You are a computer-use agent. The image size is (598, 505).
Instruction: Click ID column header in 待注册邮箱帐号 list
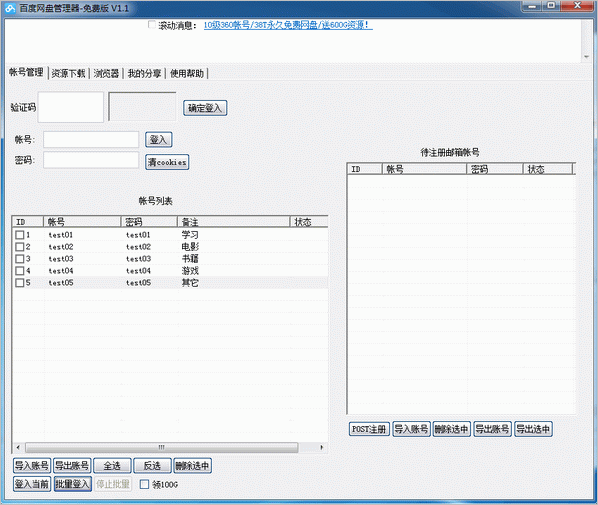365,169
